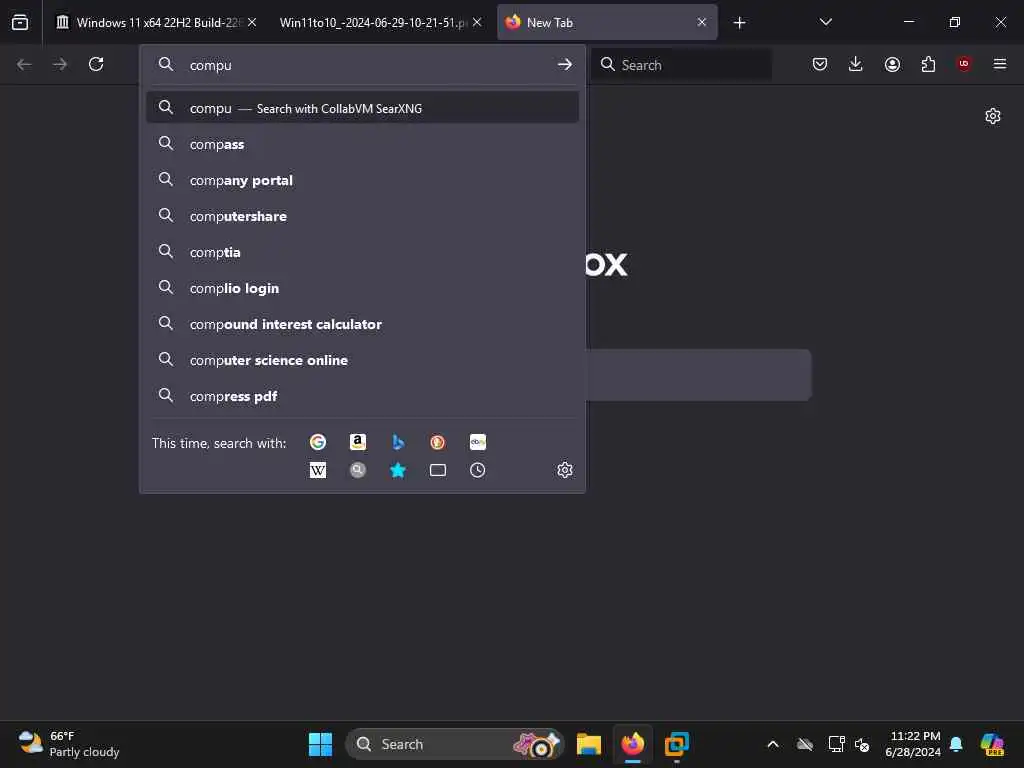Close the New Tab tab
Viewport: 1024px width, 768px height.
pos(702,22)
